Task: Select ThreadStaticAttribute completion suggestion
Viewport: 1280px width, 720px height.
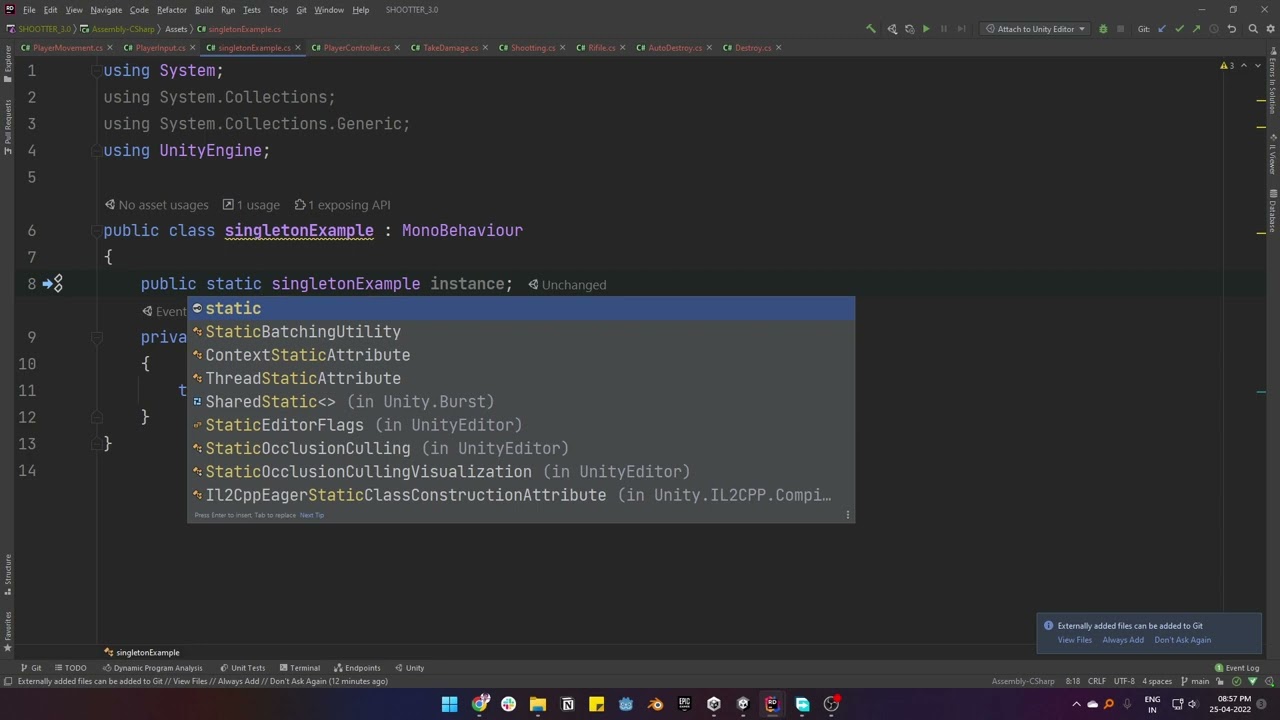Action: coord(521,379)
